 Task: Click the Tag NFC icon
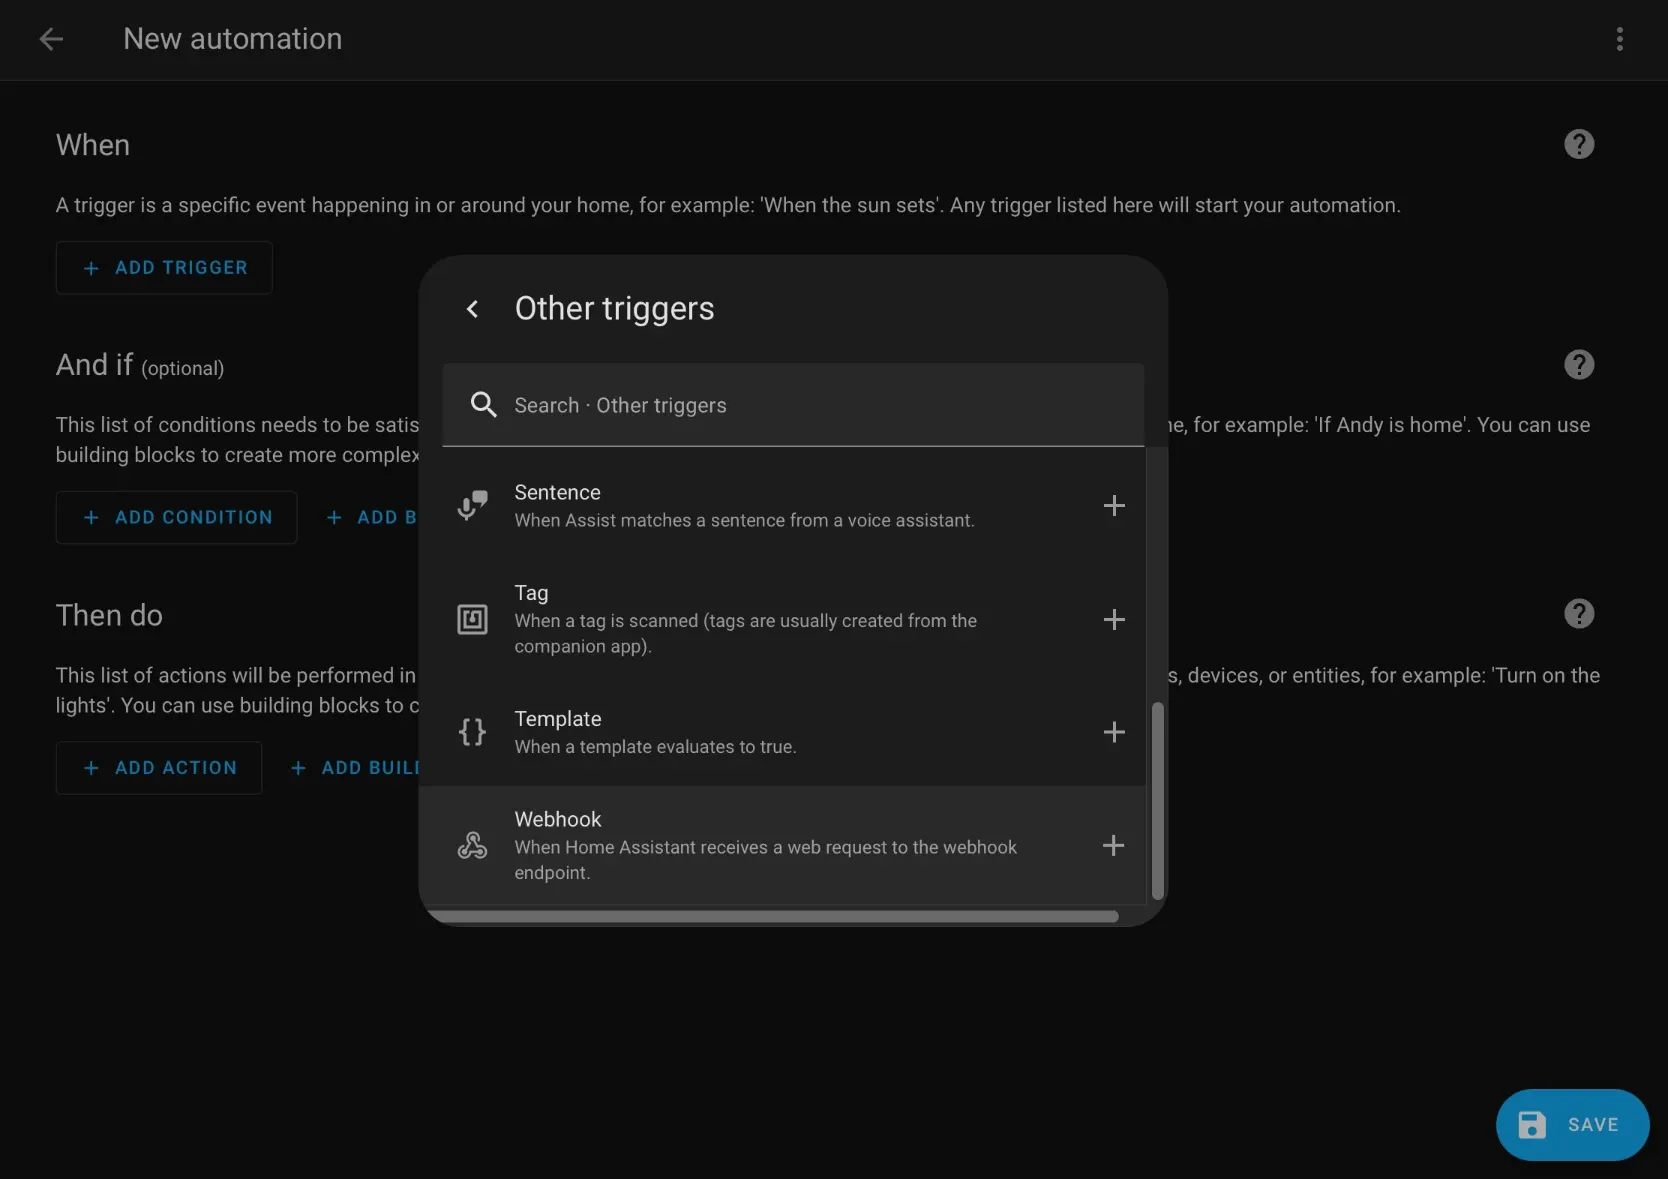[x=472, y=620]
